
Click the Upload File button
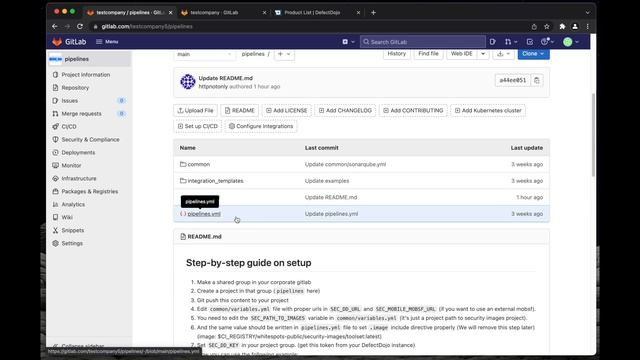(x=196, y=110)
